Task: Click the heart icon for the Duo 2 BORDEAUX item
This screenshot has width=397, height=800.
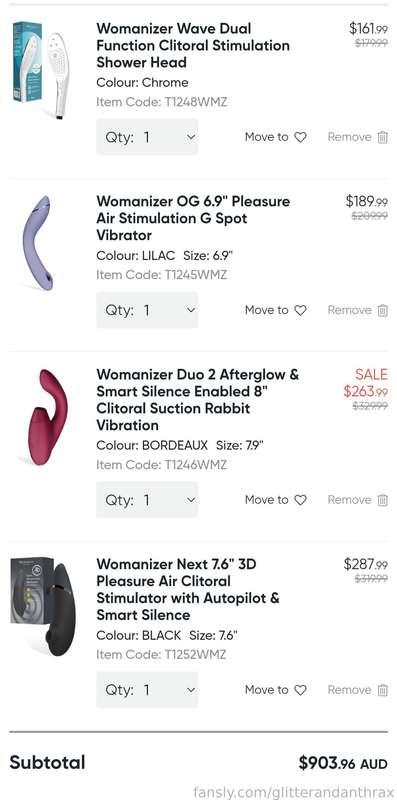Action: (301, 500)
